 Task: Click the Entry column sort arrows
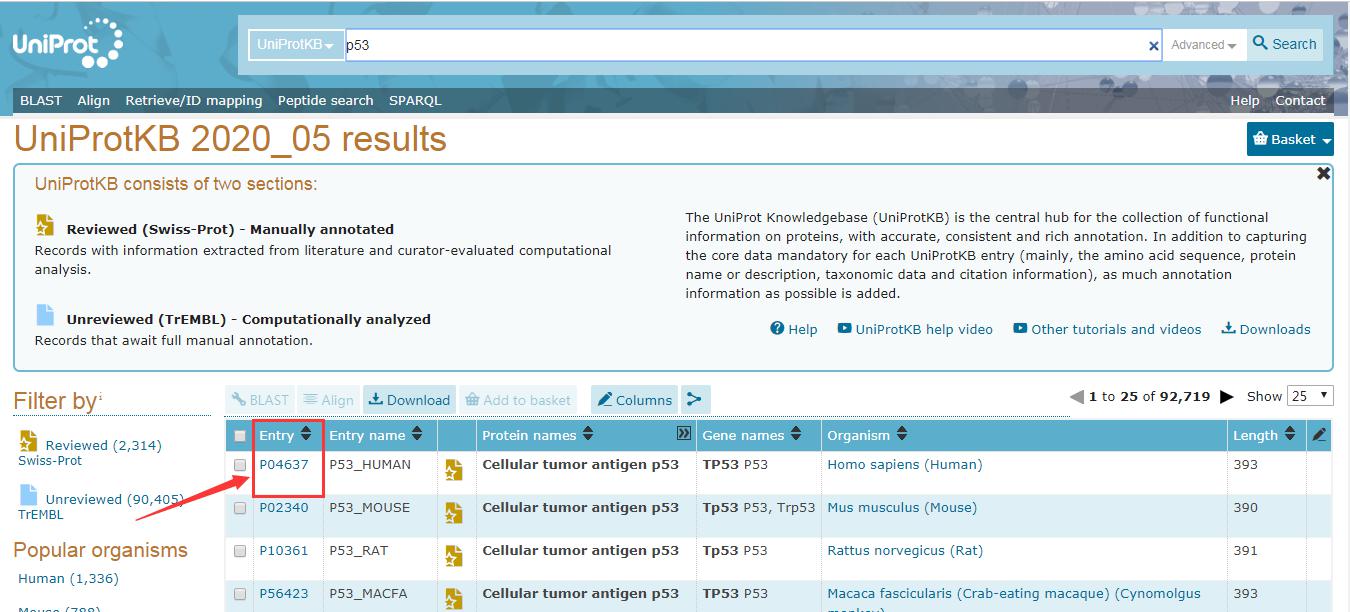(x=306, y=435)
